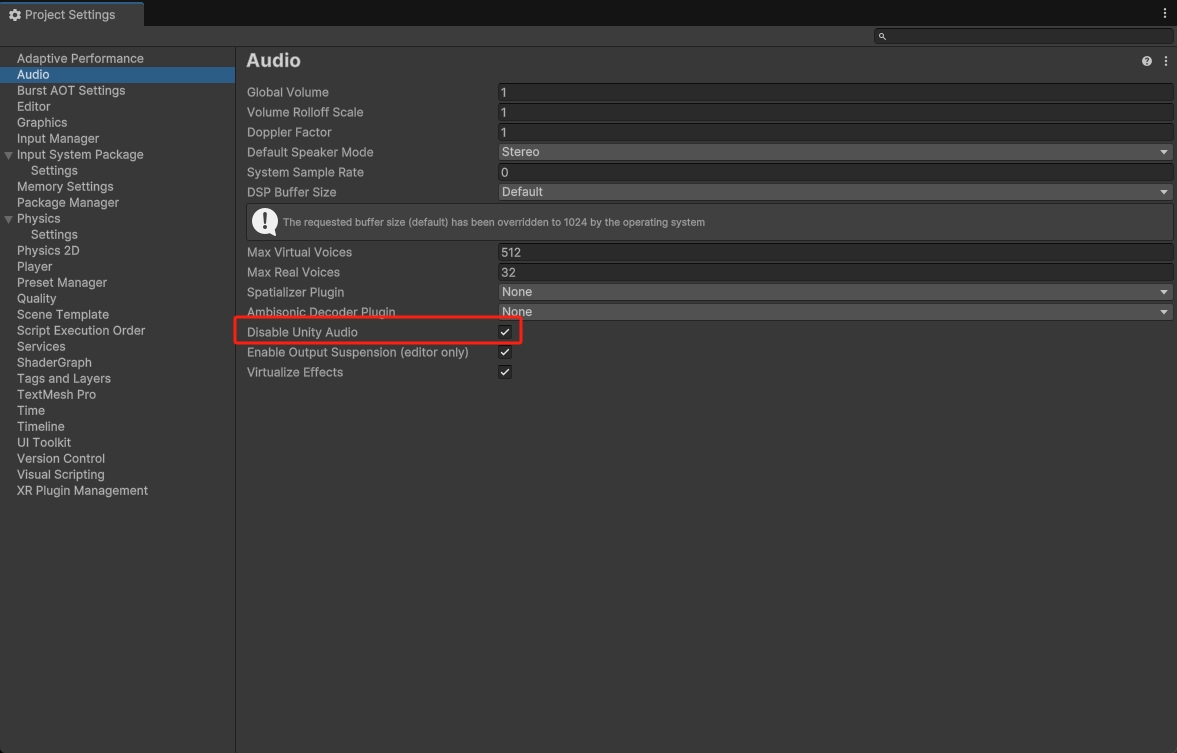Open the XR Plugin Management category
This screenshot has height=753, width=1177.
(83, 491)
